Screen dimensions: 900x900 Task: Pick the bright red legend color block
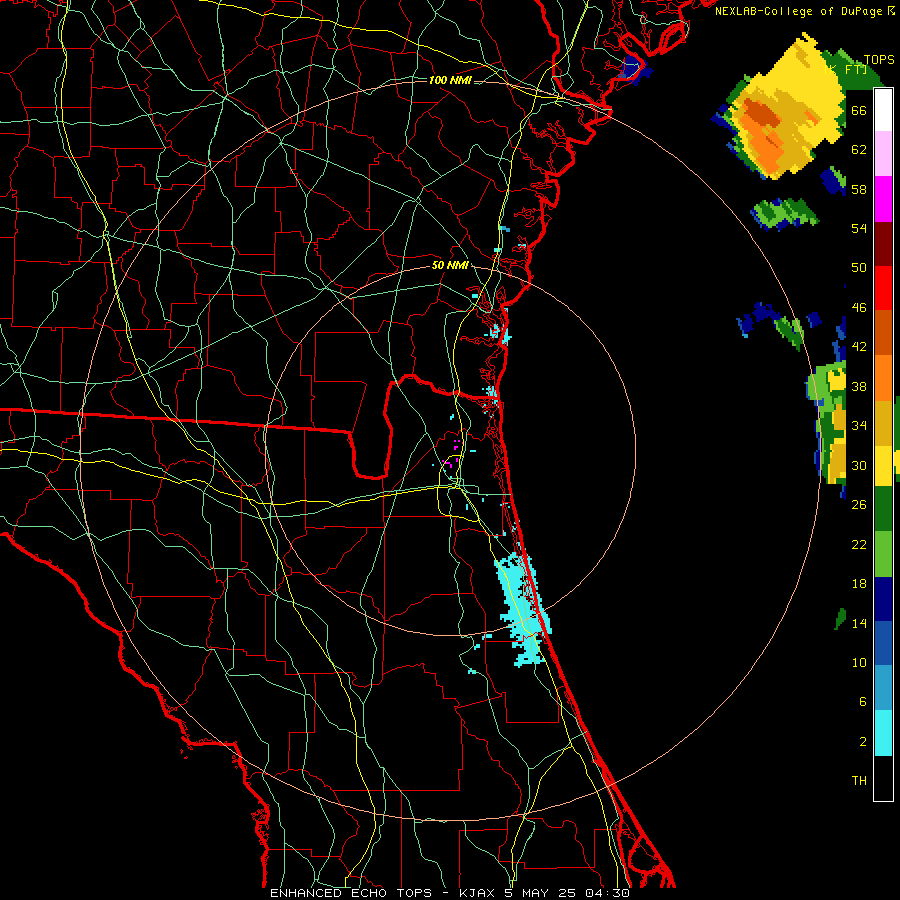[883, 288]
